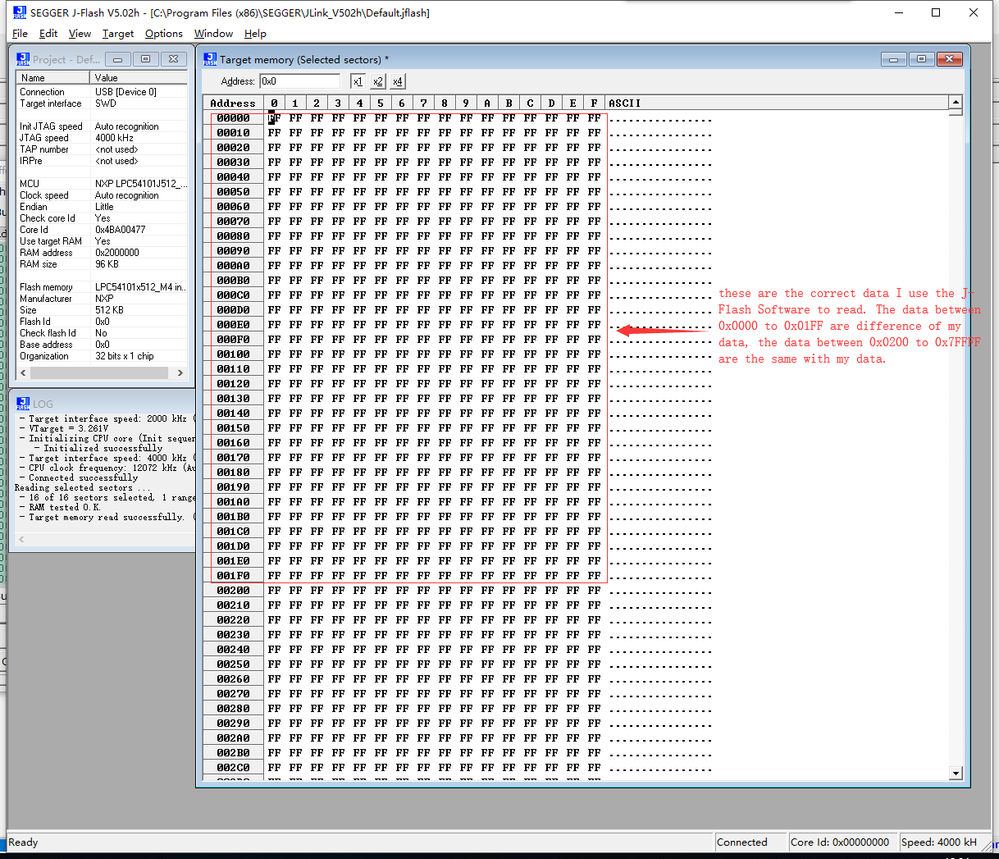Image resolution: width=999 pixels, height=859 pixels.
Task: Select the Size 512 KB row
Action: pyautogui.click(x=102, y=310)
